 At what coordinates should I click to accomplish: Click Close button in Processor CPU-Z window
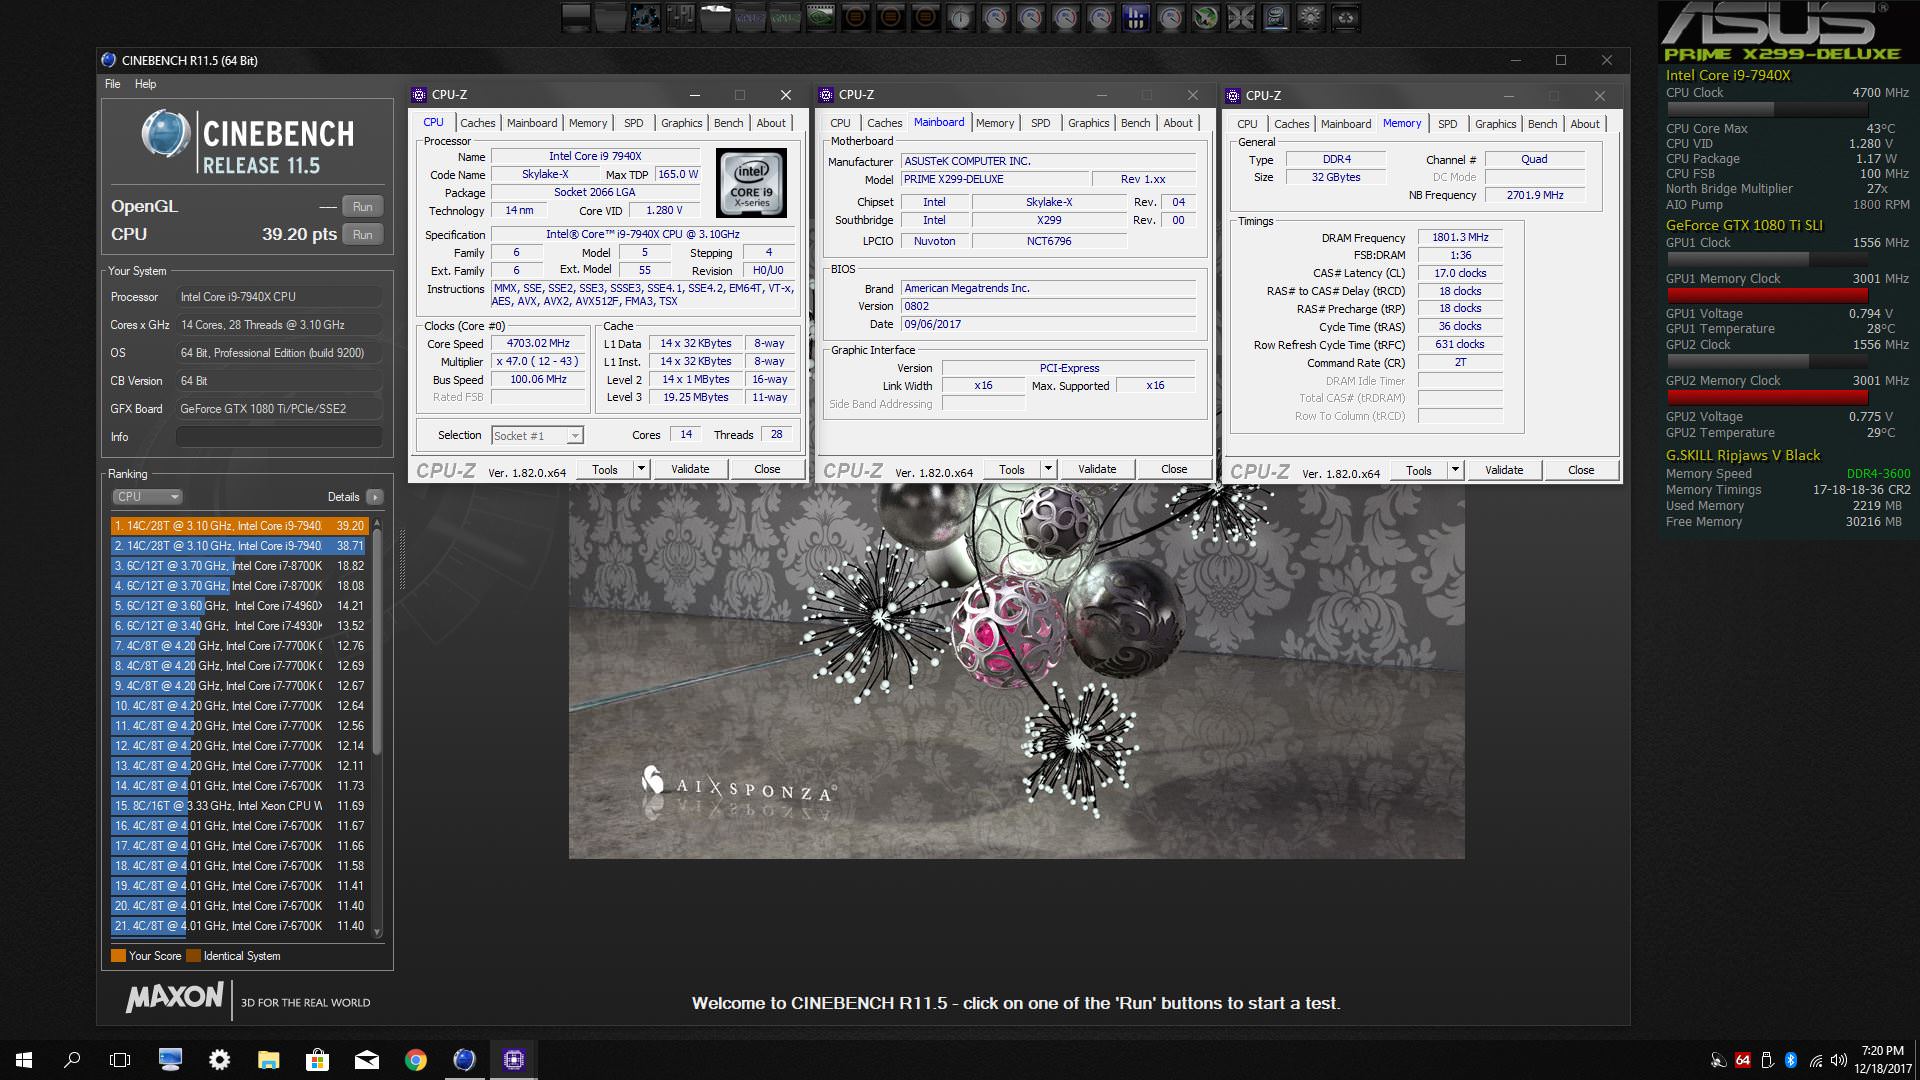click(767, 469)
